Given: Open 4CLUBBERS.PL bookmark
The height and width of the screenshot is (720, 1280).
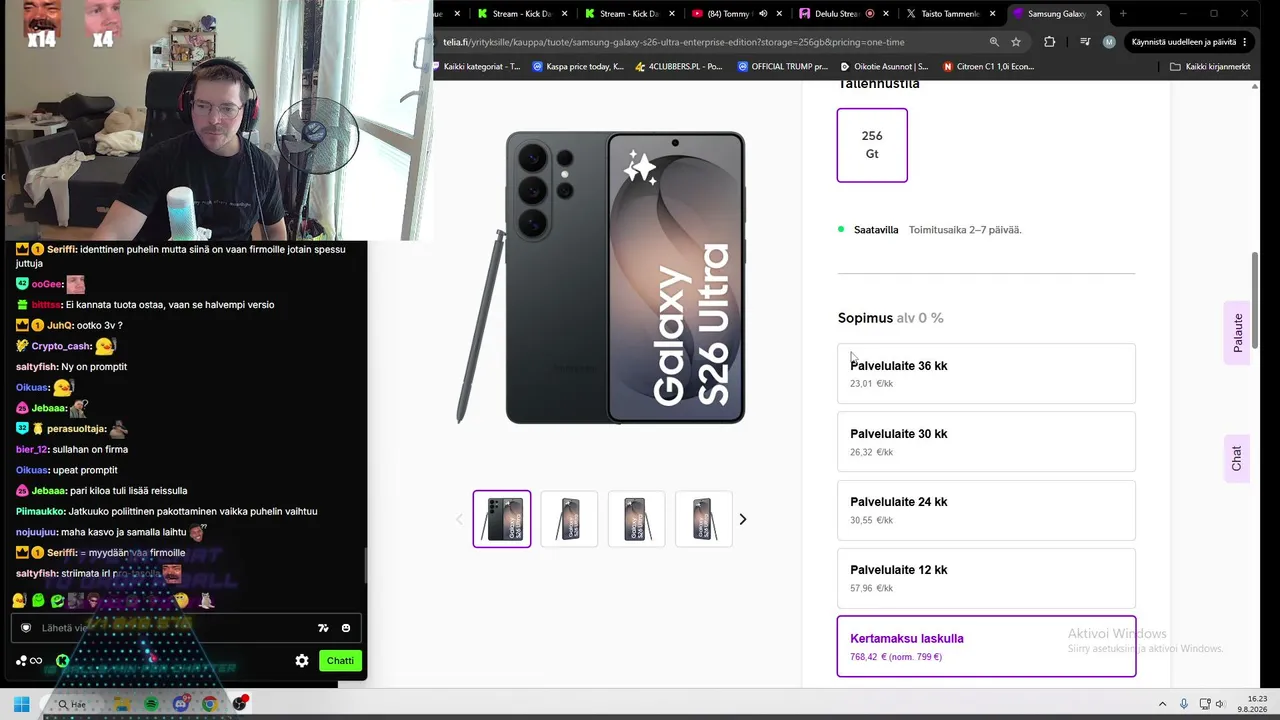Looking at the screenshot, I should (x=679, y=67).
